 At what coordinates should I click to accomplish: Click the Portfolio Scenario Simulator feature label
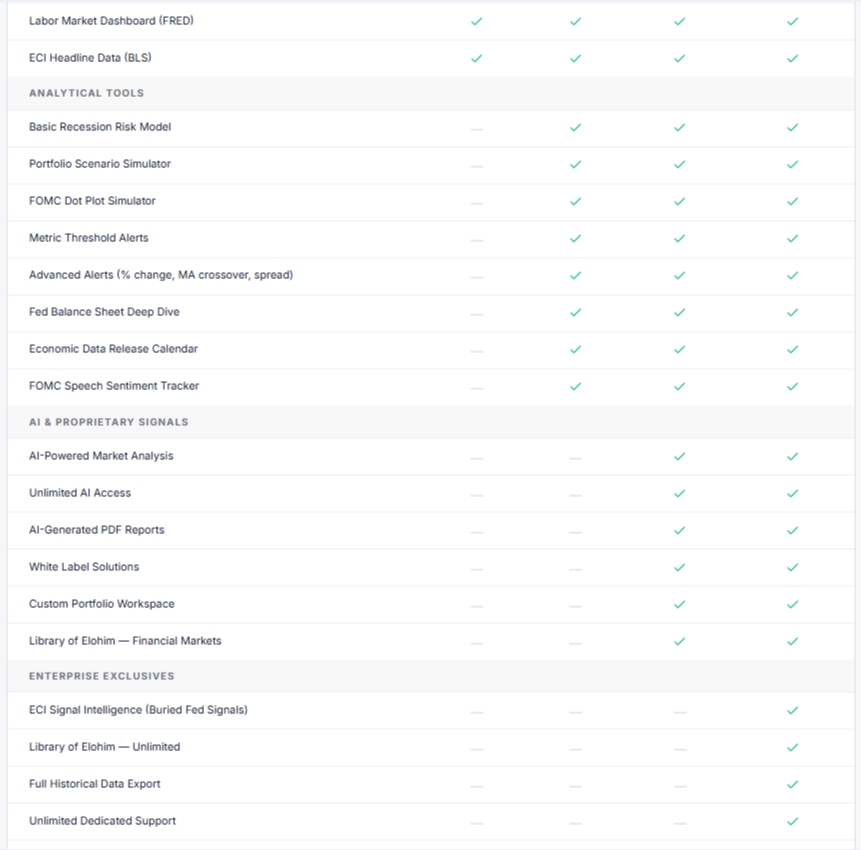[x=100, y=164]
